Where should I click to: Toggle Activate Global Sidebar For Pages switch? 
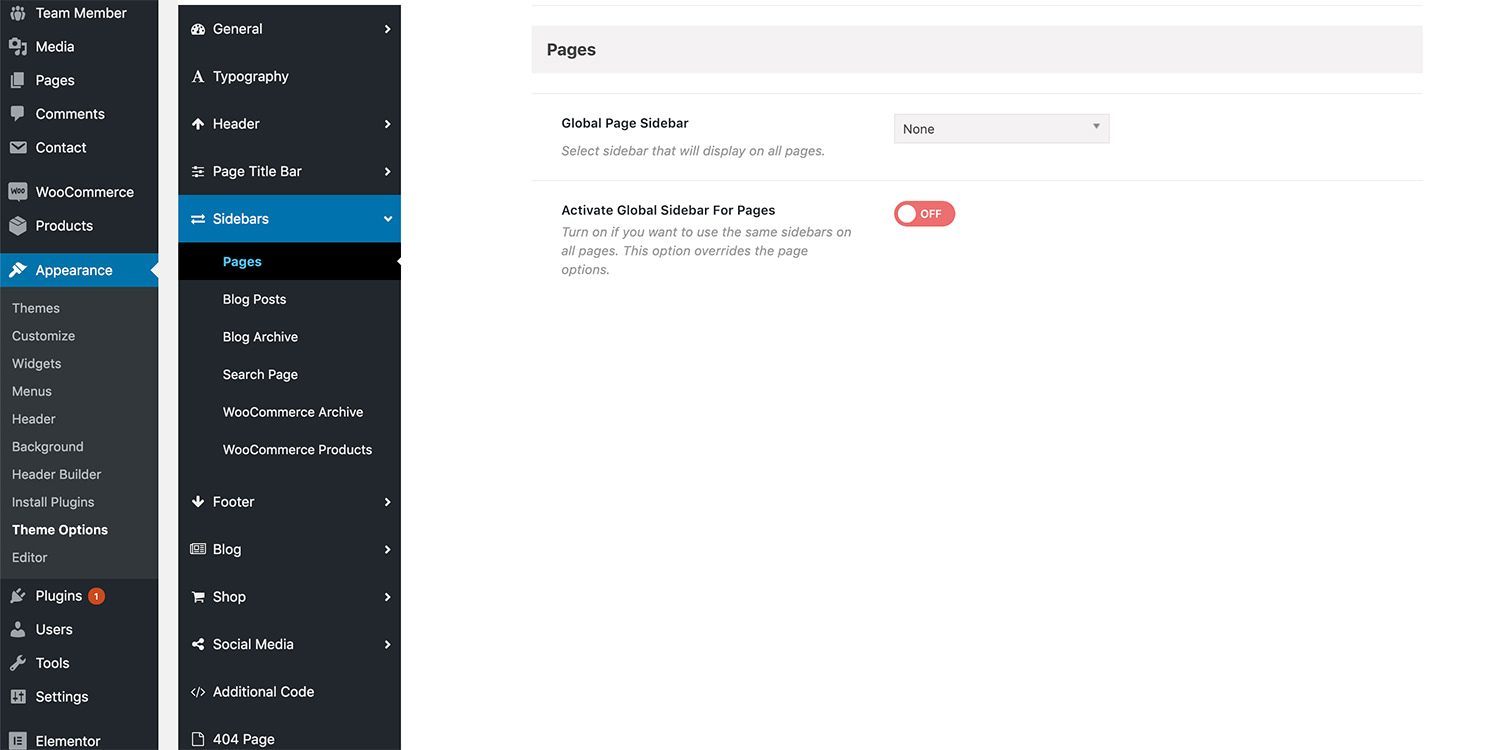(x=924, y=214)
